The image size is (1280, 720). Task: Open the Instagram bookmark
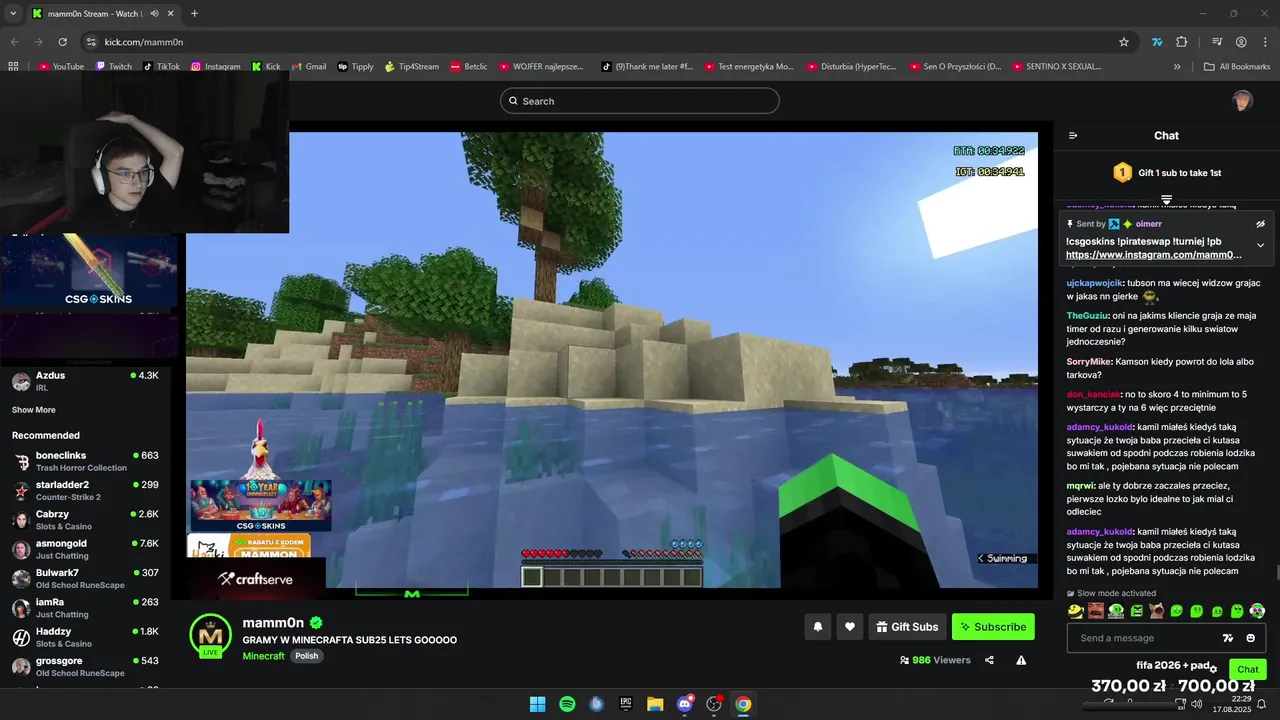point(215,67)
